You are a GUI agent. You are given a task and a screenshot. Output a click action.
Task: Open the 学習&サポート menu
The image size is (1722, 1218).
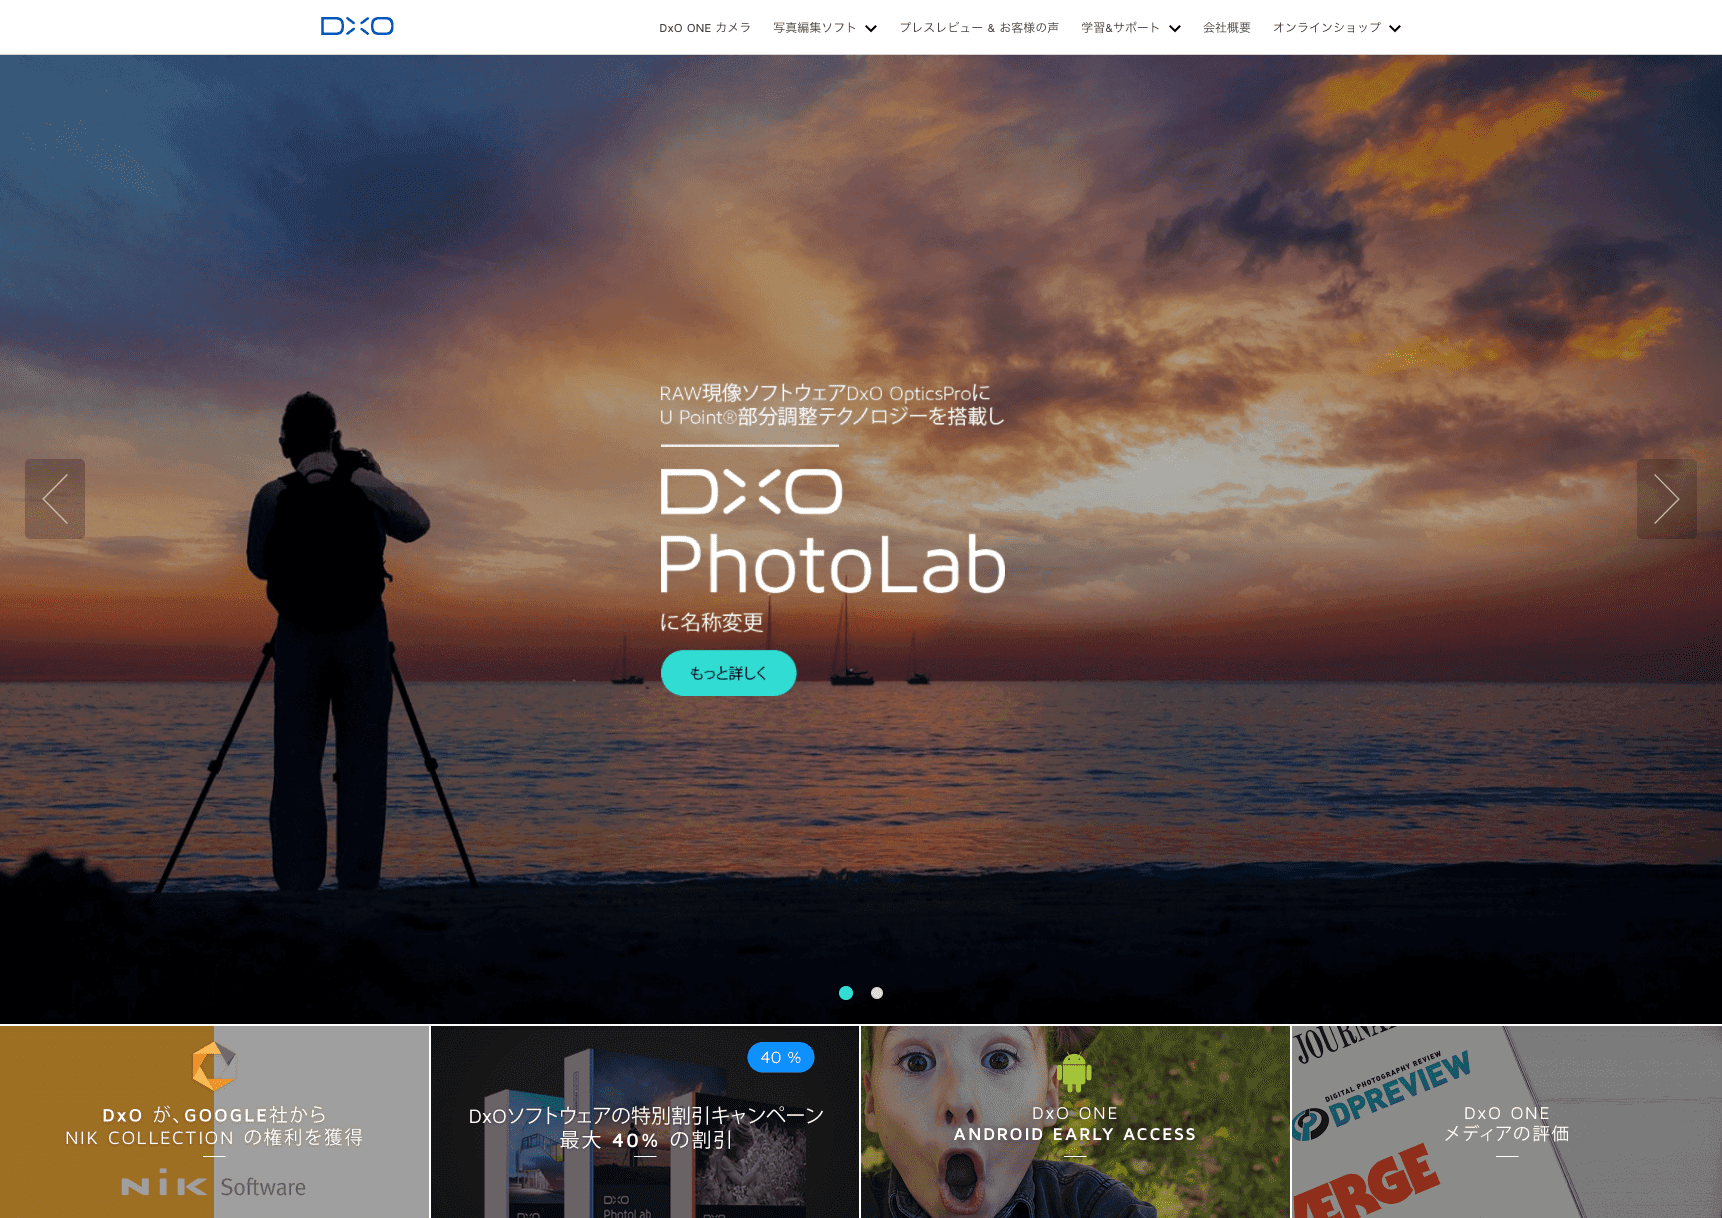(1120, 28)
